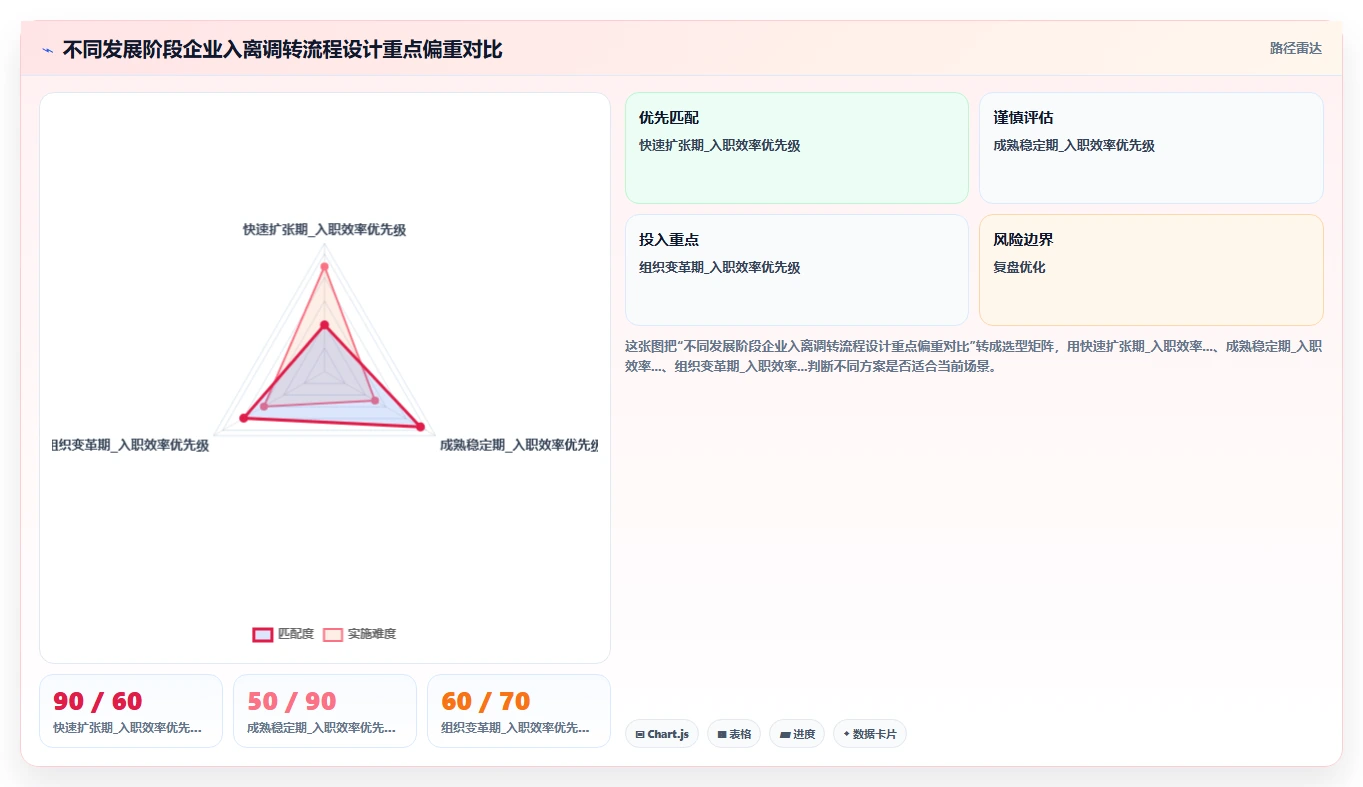Click 匹配度 data point on 成熟稳定期 axis
Screen dimensions: 1363x787
[420, 428]
